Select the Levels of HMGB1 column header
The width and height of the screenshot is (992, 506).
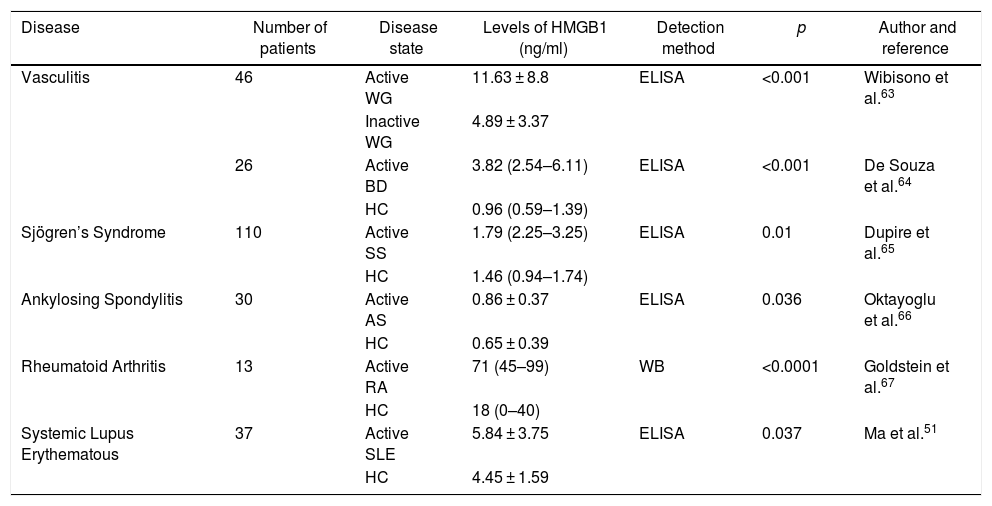coord(529,38)
